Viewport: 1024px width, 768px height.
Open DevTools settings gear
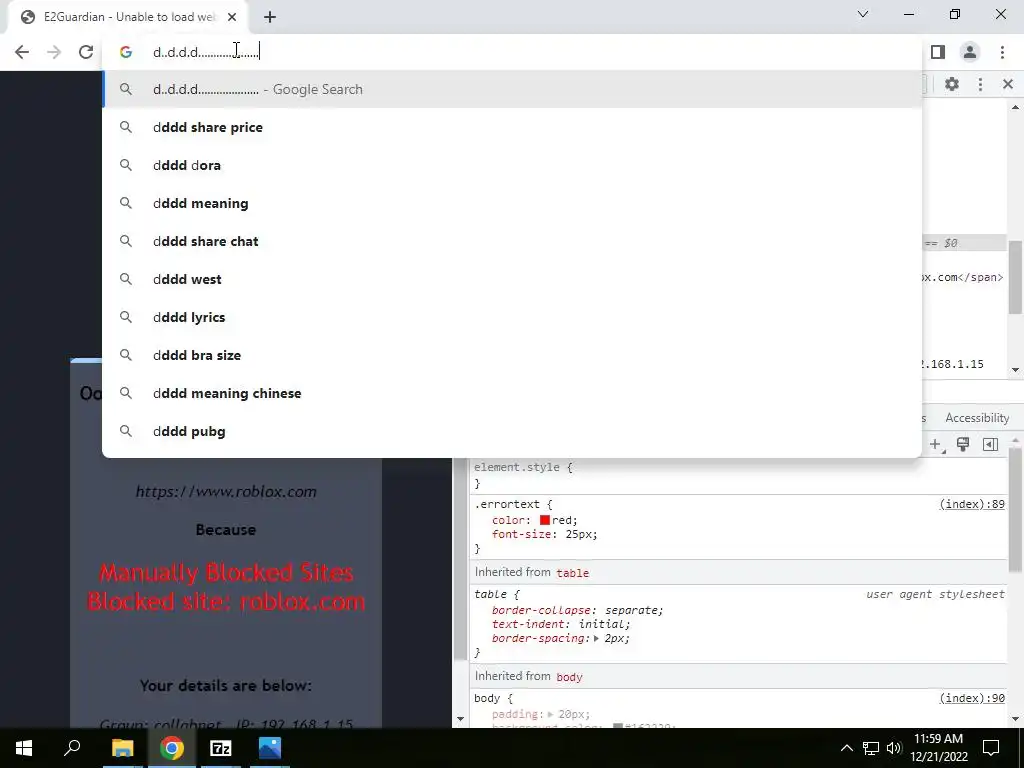[x=952, y=84]
